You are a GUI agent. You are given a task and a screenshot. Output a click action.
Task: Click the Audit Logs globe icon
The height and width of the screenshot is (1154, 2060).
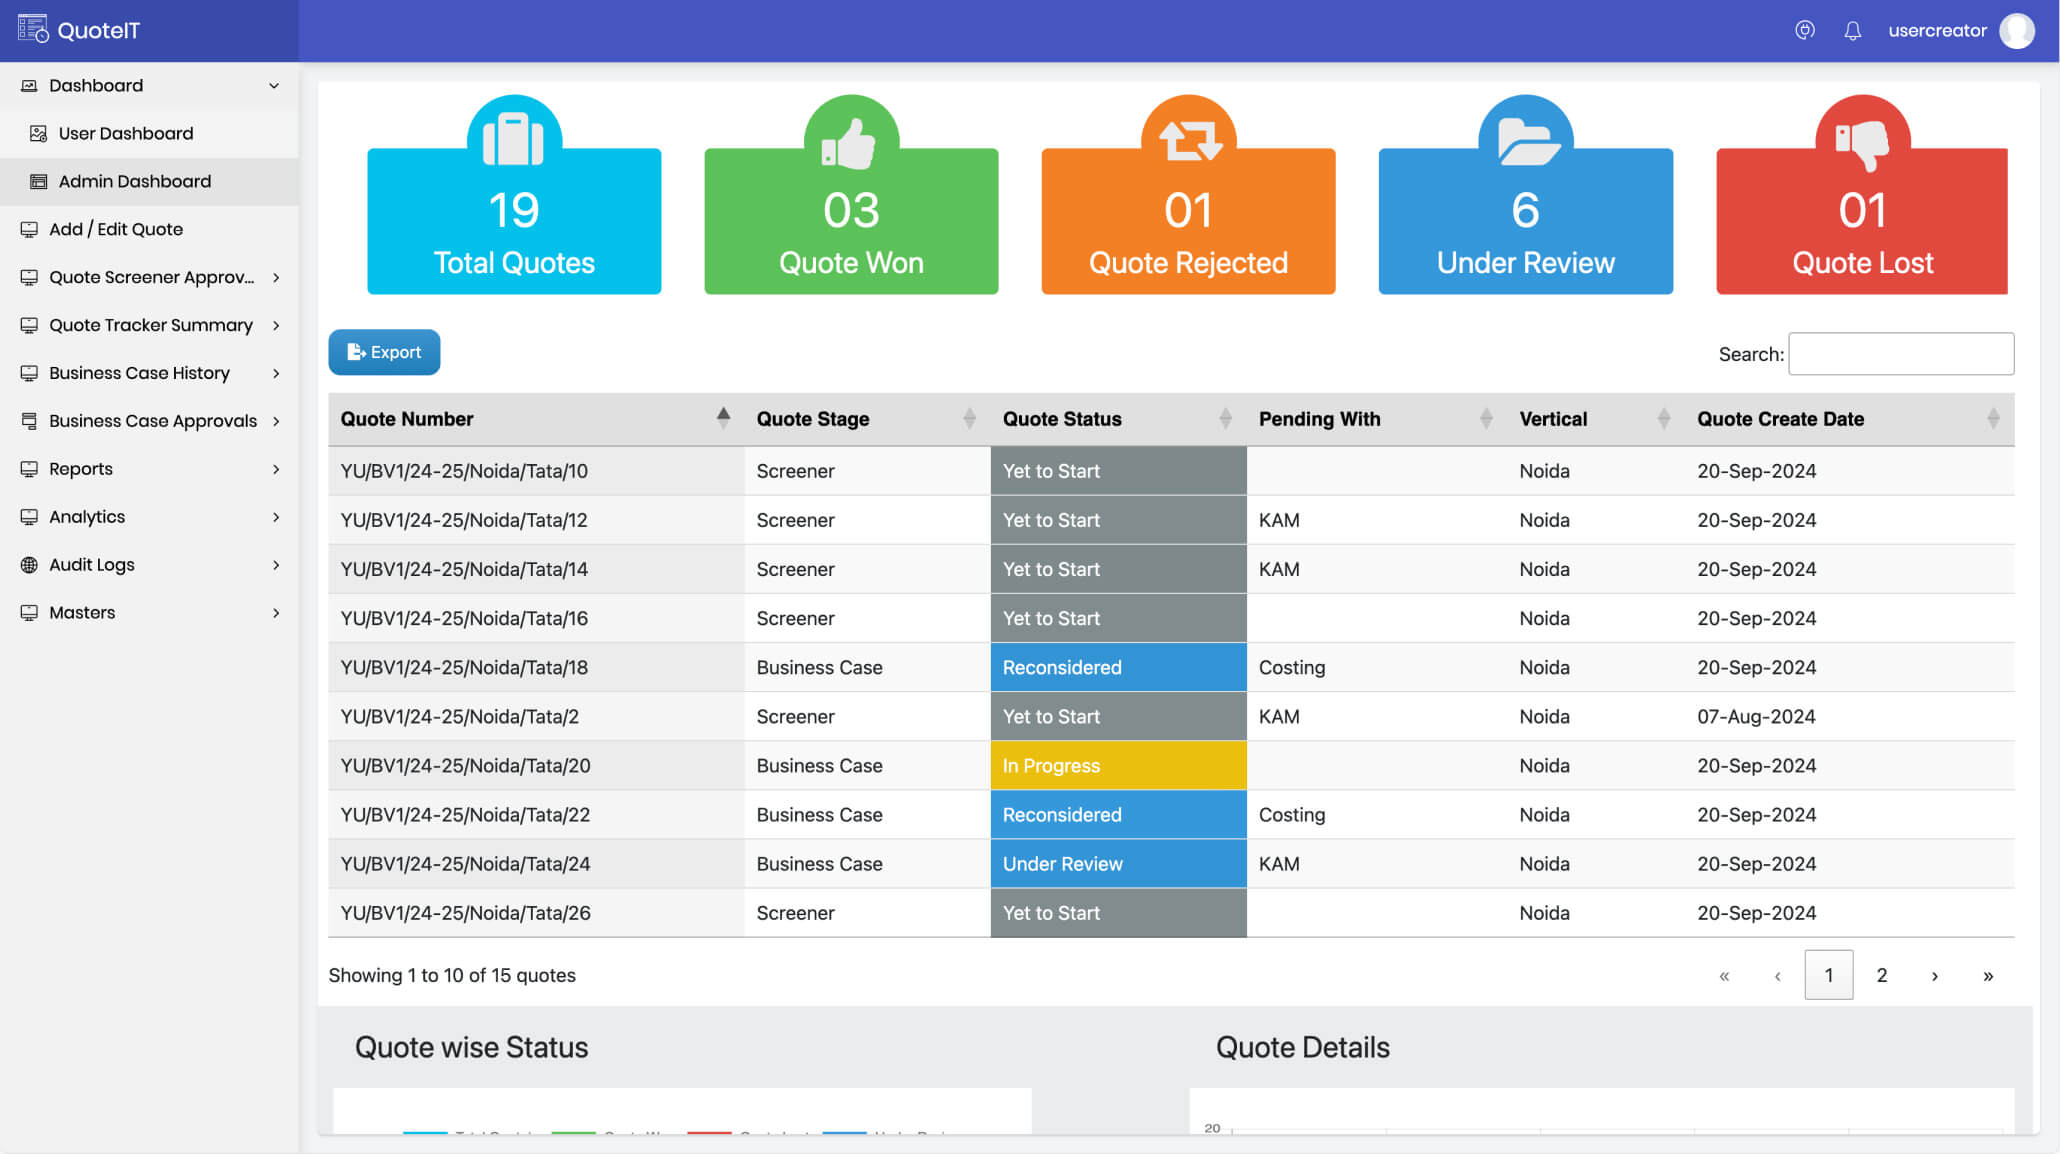pyautogui.click(x=29, y=564)
